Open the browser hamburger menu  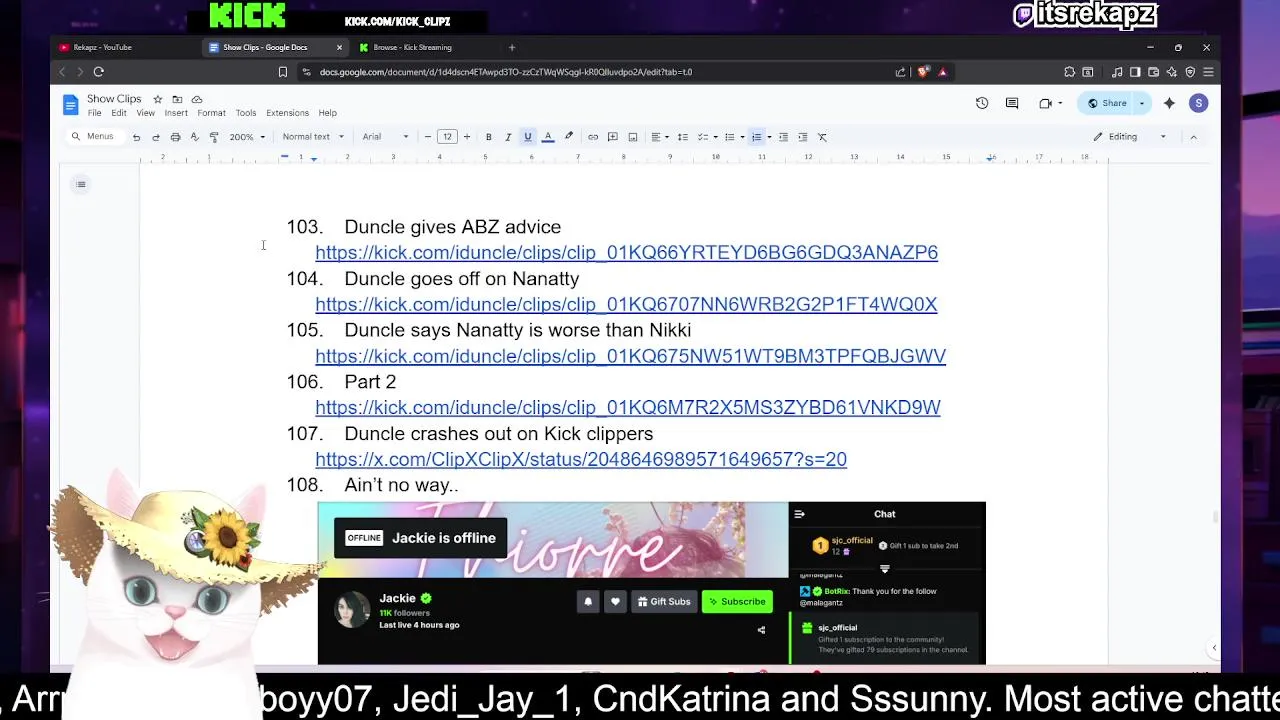1208,72
